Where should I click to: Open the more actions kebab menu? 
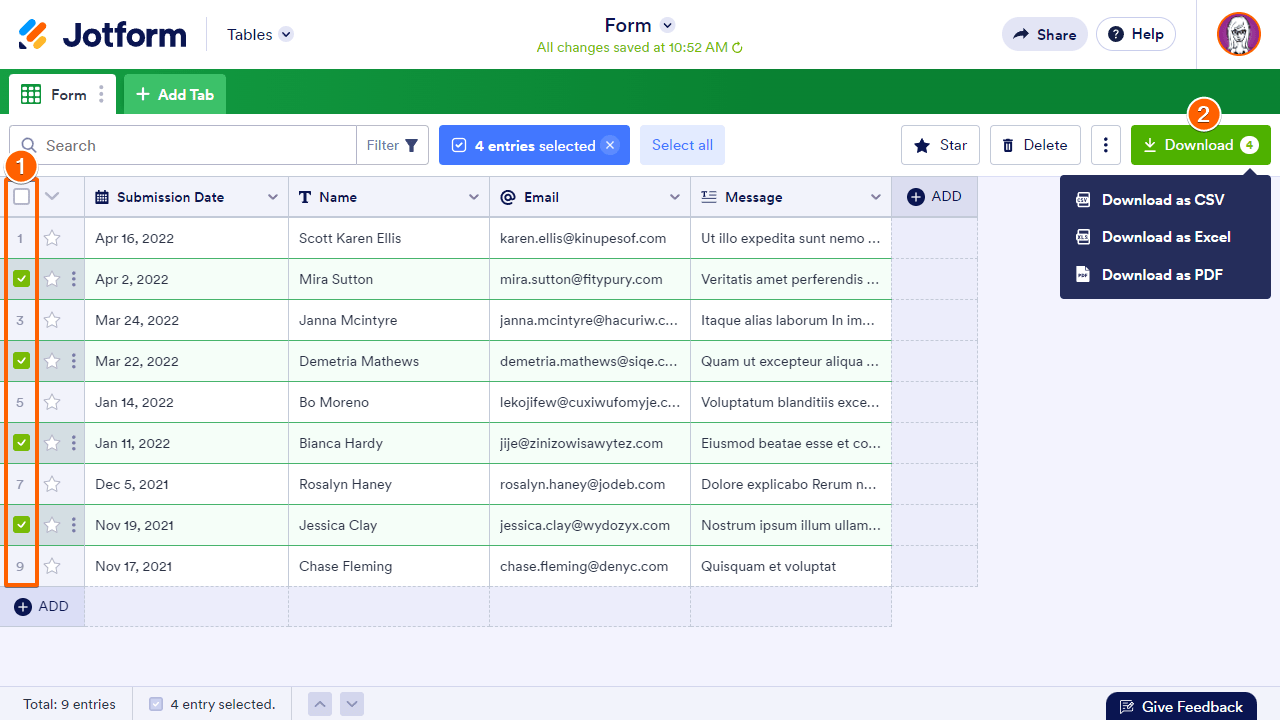pos(1105,145)
